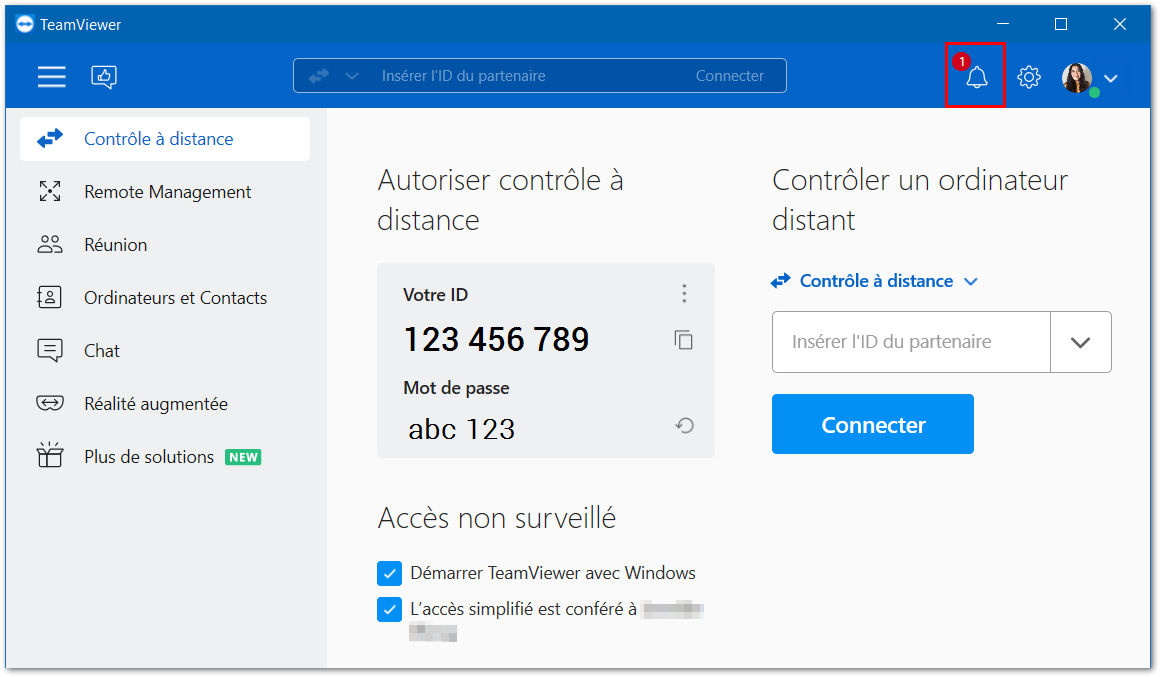Open the feedback thumbs-up icon

[104, 76]
